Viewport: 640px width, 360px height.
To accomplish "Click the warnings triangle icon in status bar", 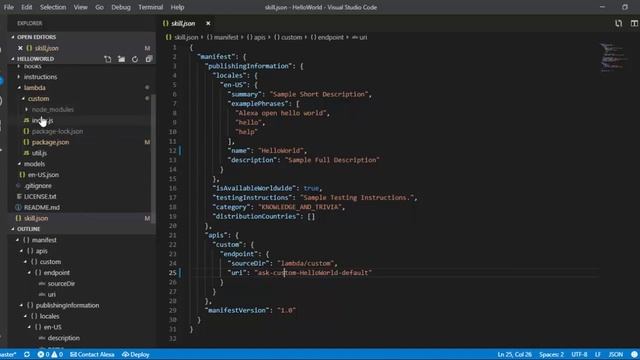I will (54, 354).
